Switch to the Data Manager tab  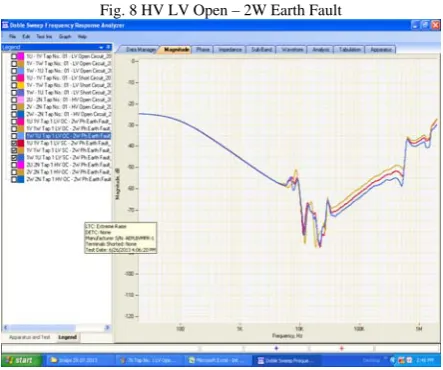[140, 50]
